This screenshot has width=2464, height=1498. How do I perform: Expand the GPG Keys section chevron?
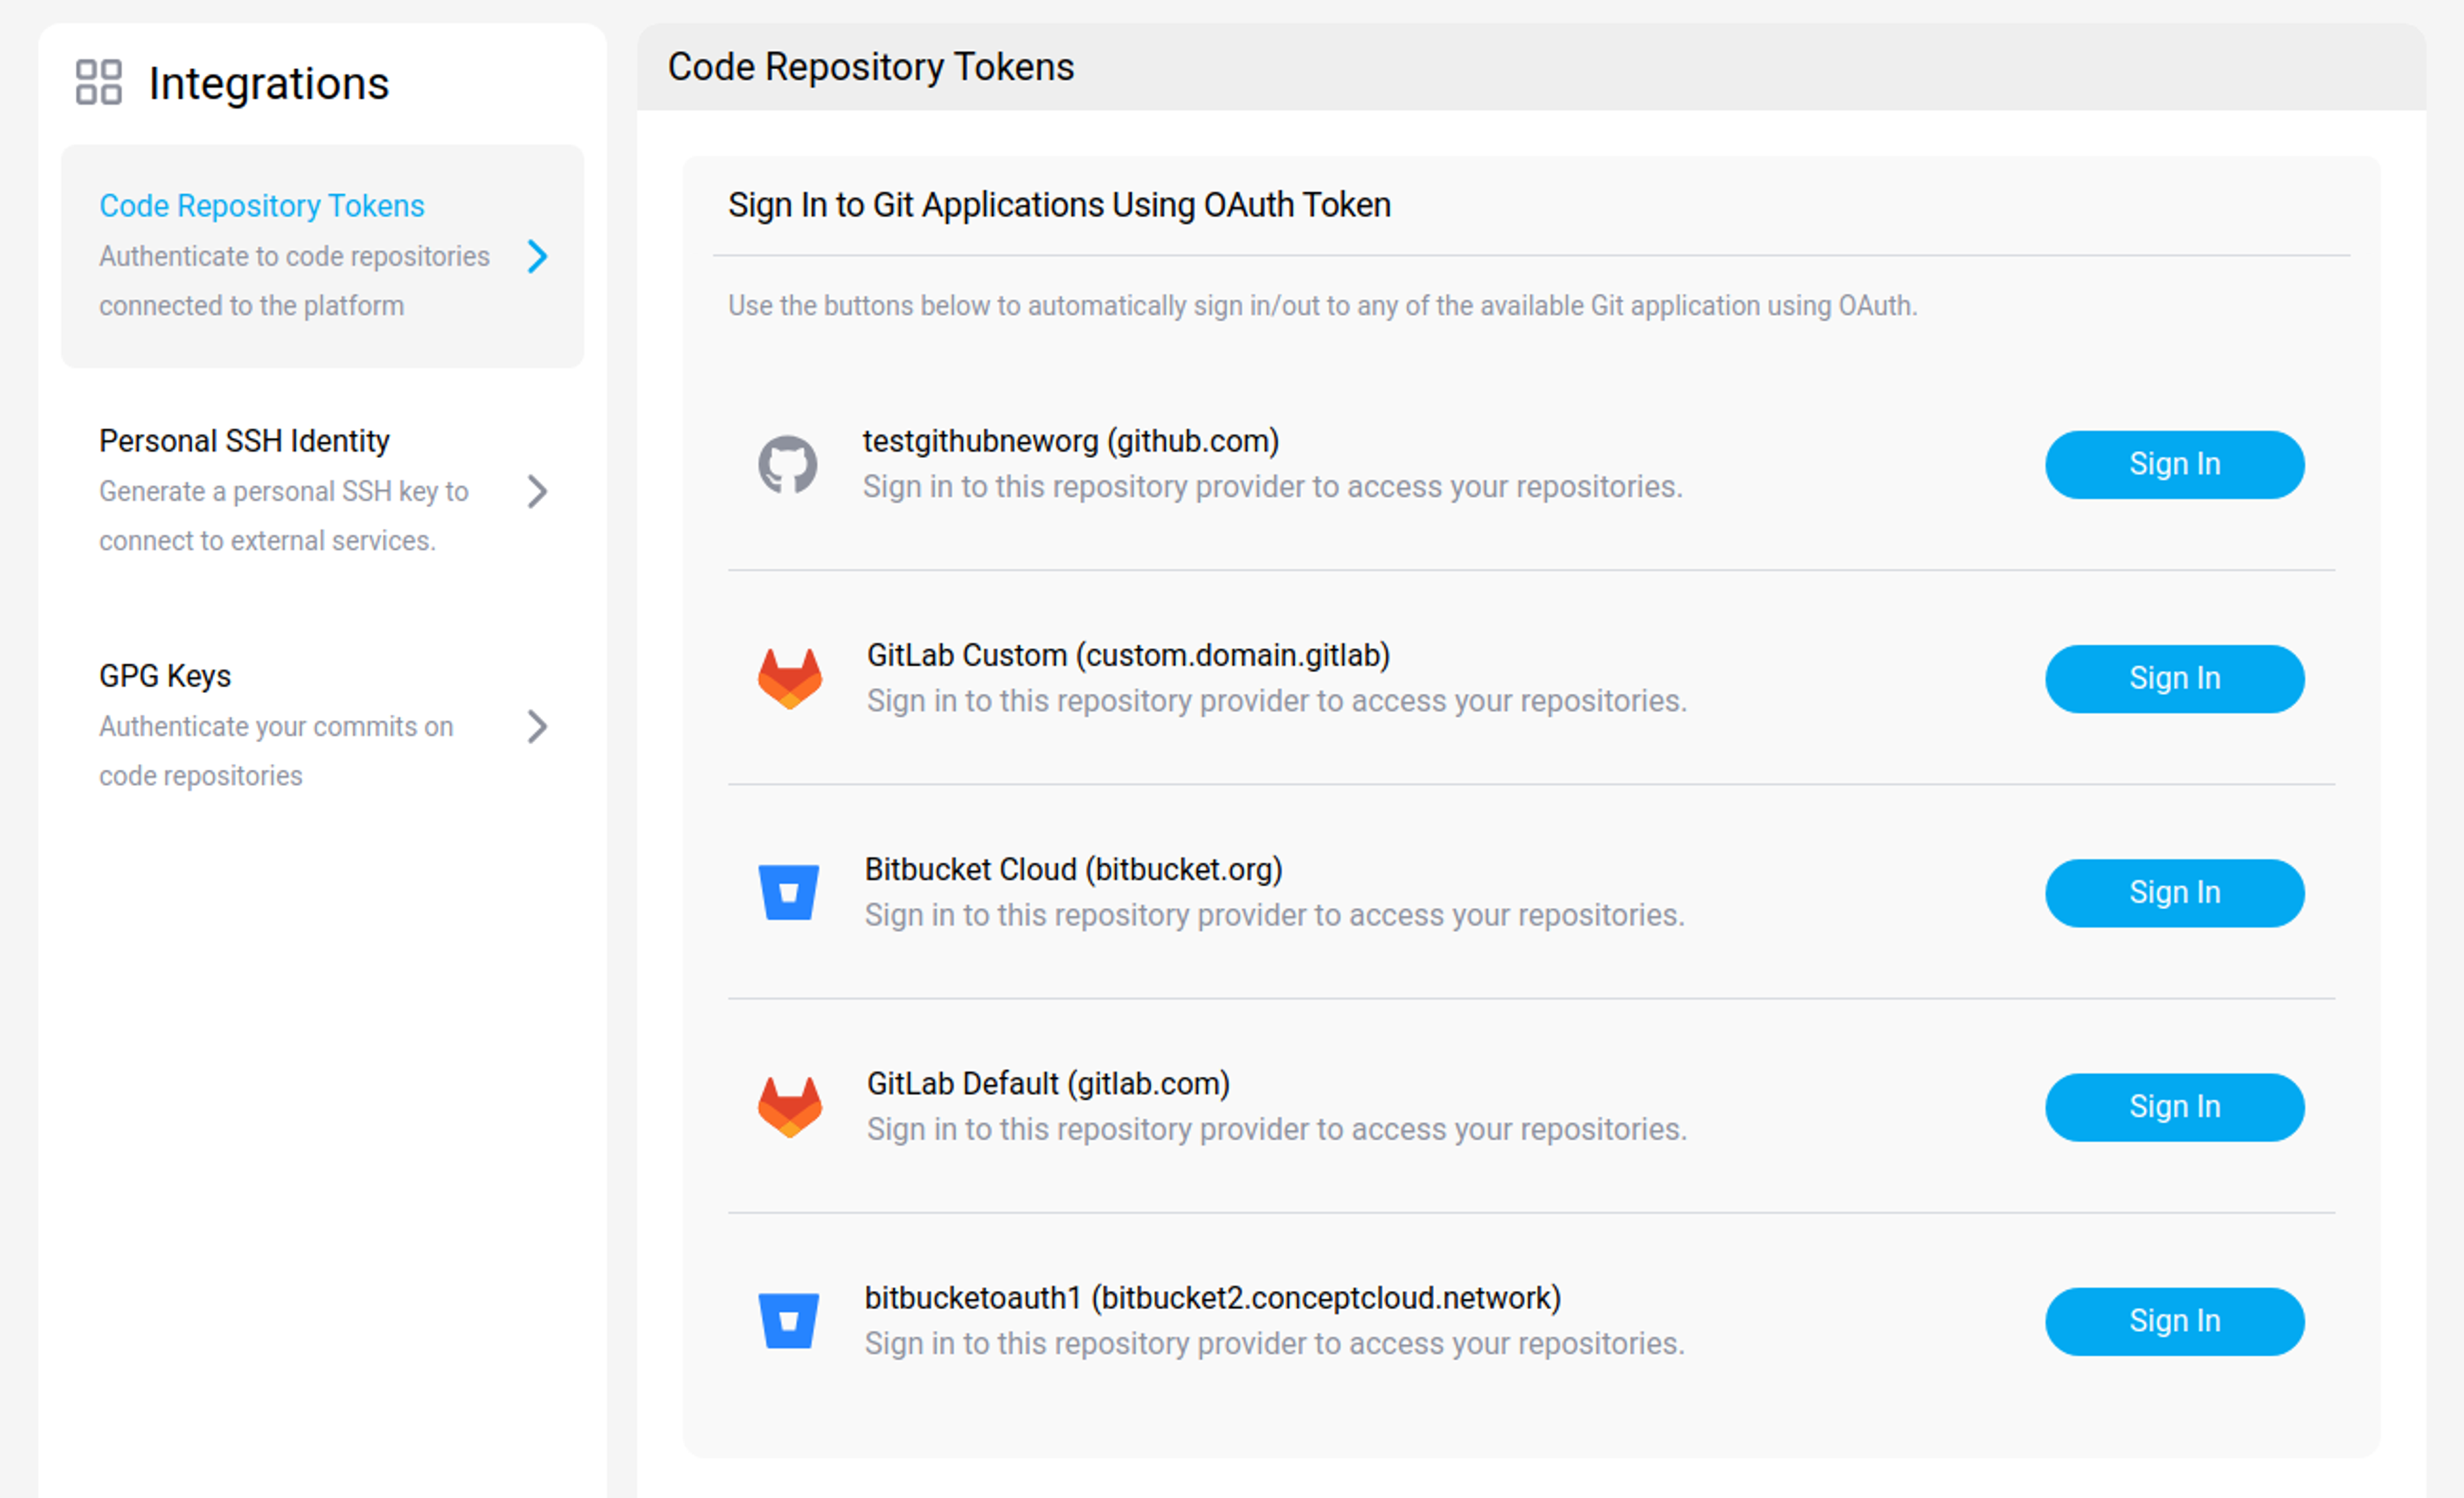tap(537, 727)
